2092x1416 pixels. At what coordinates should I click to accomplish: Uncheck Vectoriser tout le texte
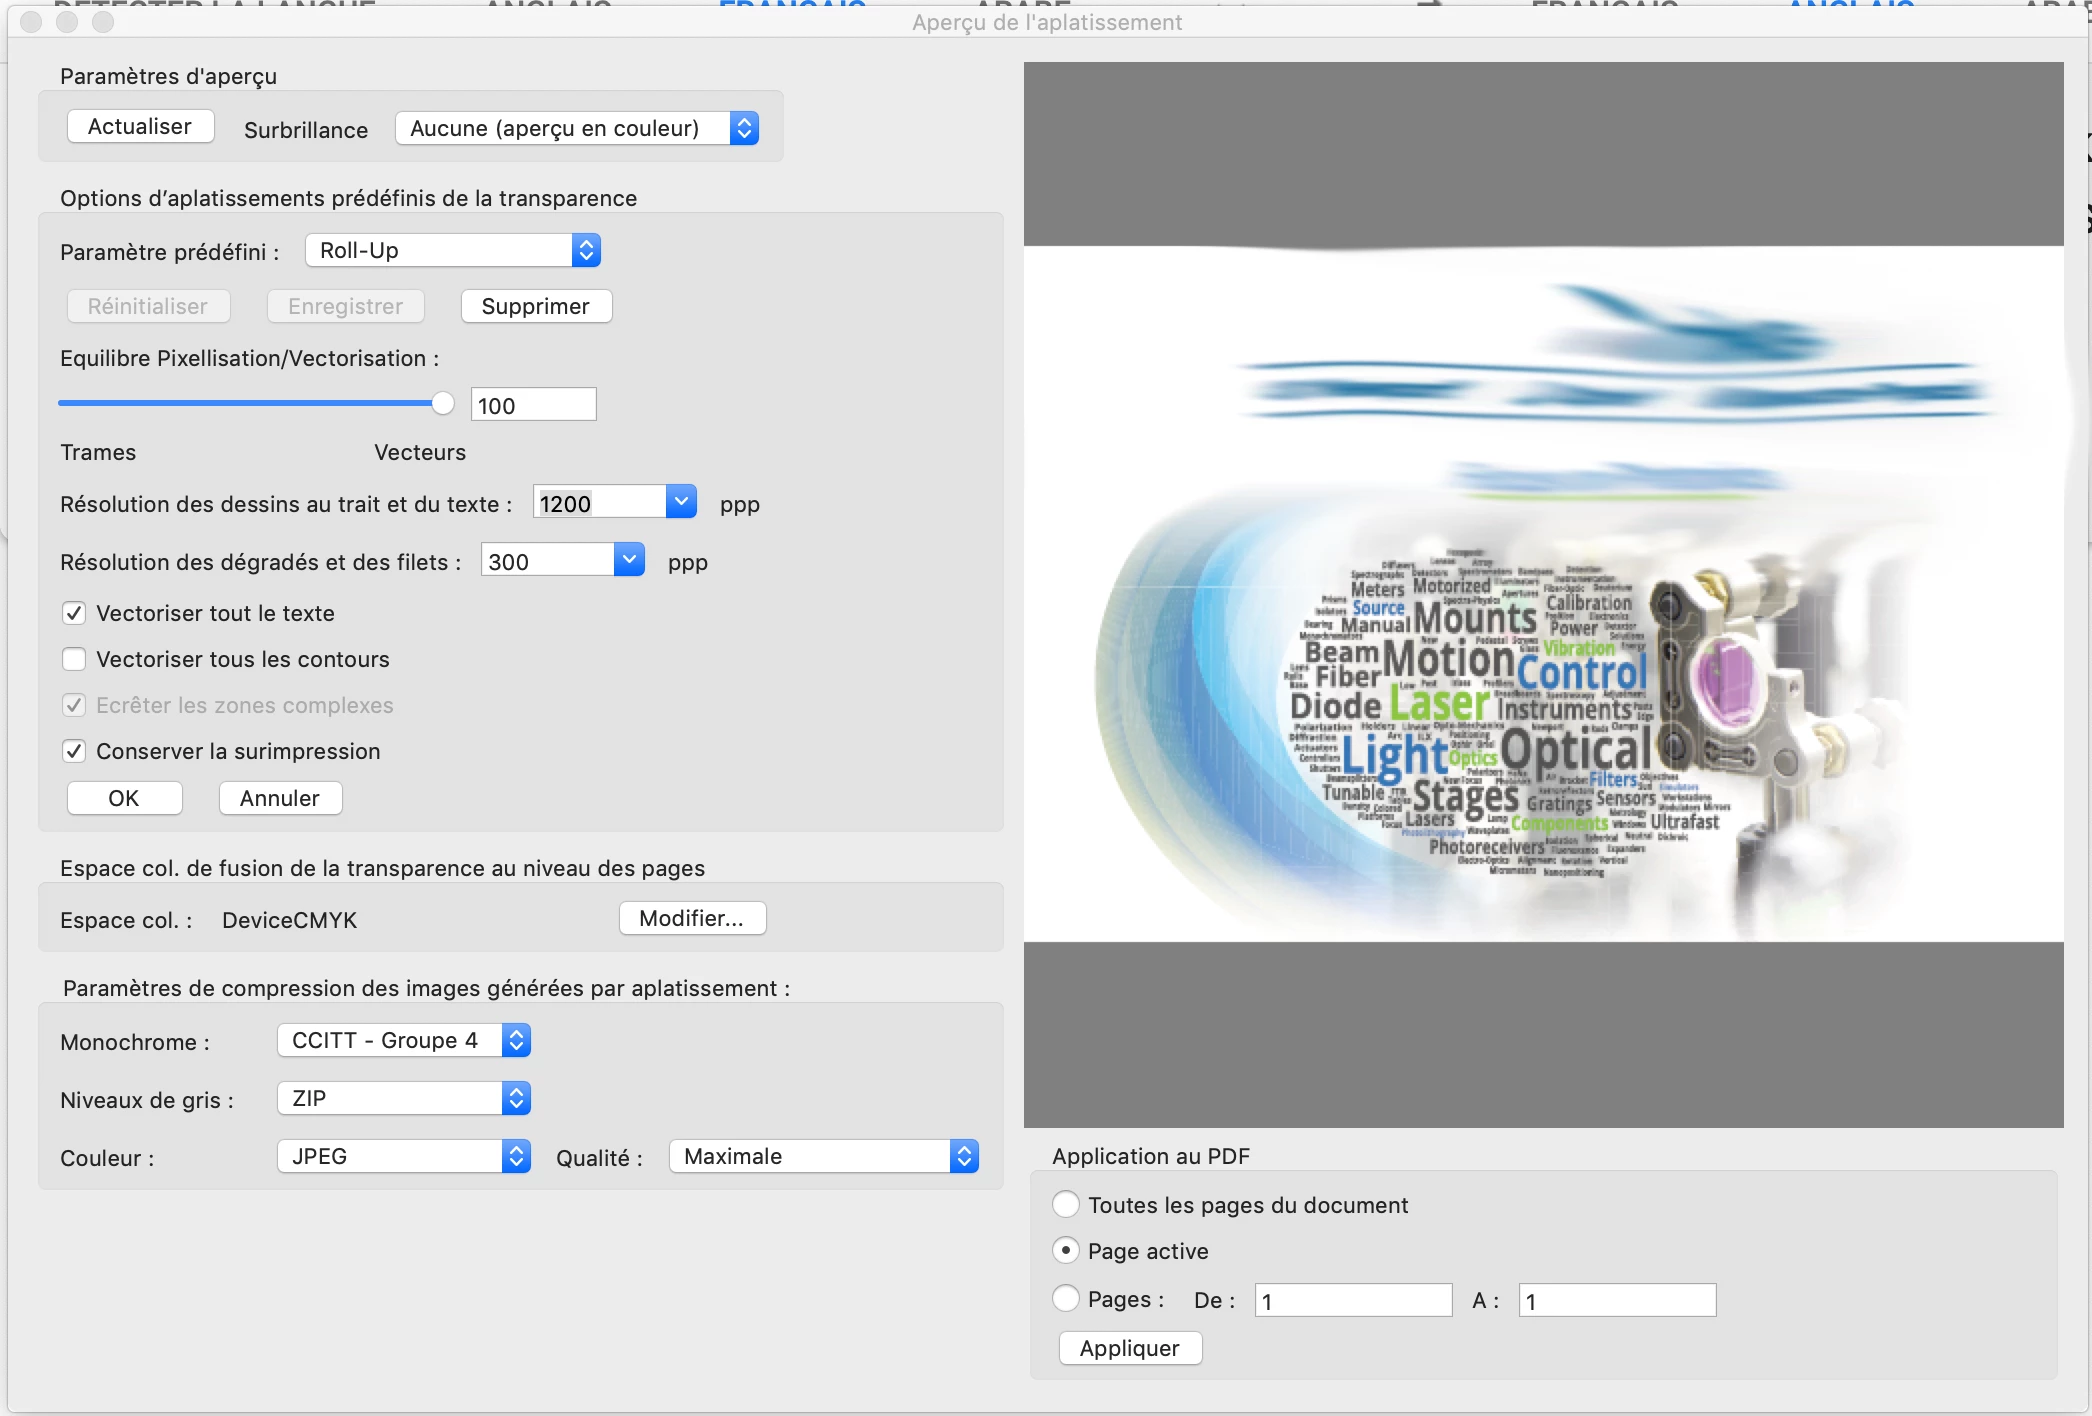coord(74,613)
